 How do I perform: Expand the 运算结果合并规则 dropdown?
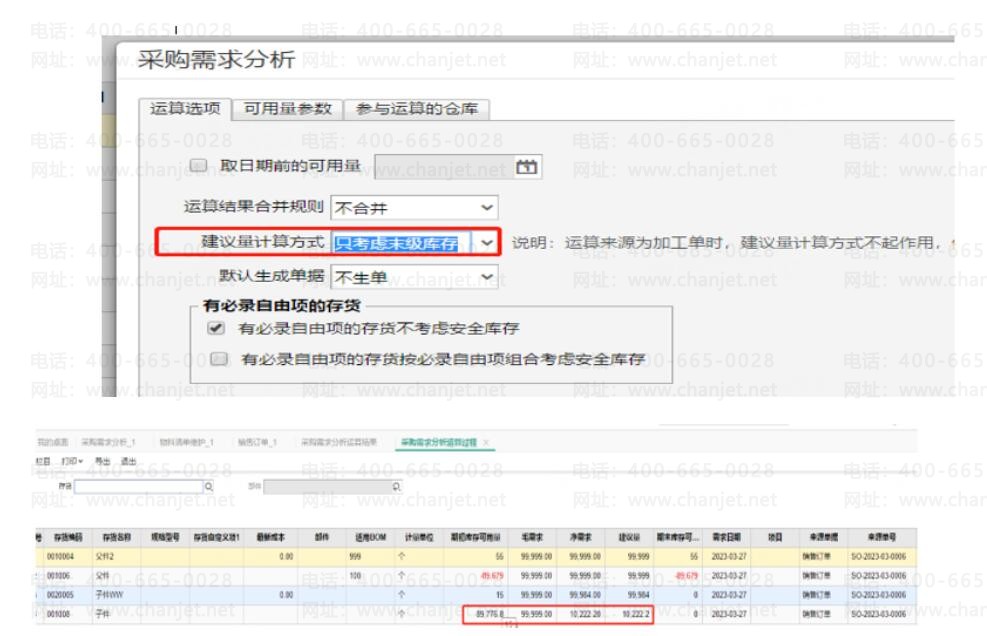(487, 207)
